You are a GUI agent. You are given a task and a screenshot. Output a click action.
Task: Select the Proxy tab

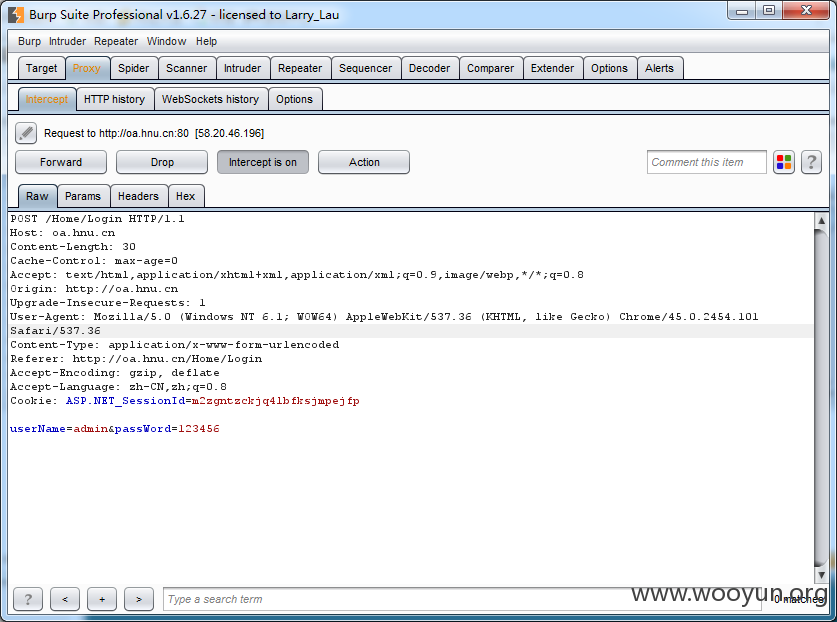click(86, 68)
